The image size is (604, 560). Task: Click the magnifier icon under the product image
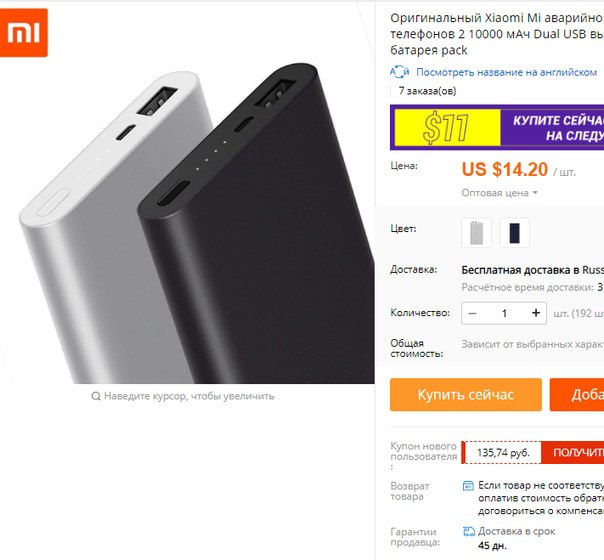point(96,396)
